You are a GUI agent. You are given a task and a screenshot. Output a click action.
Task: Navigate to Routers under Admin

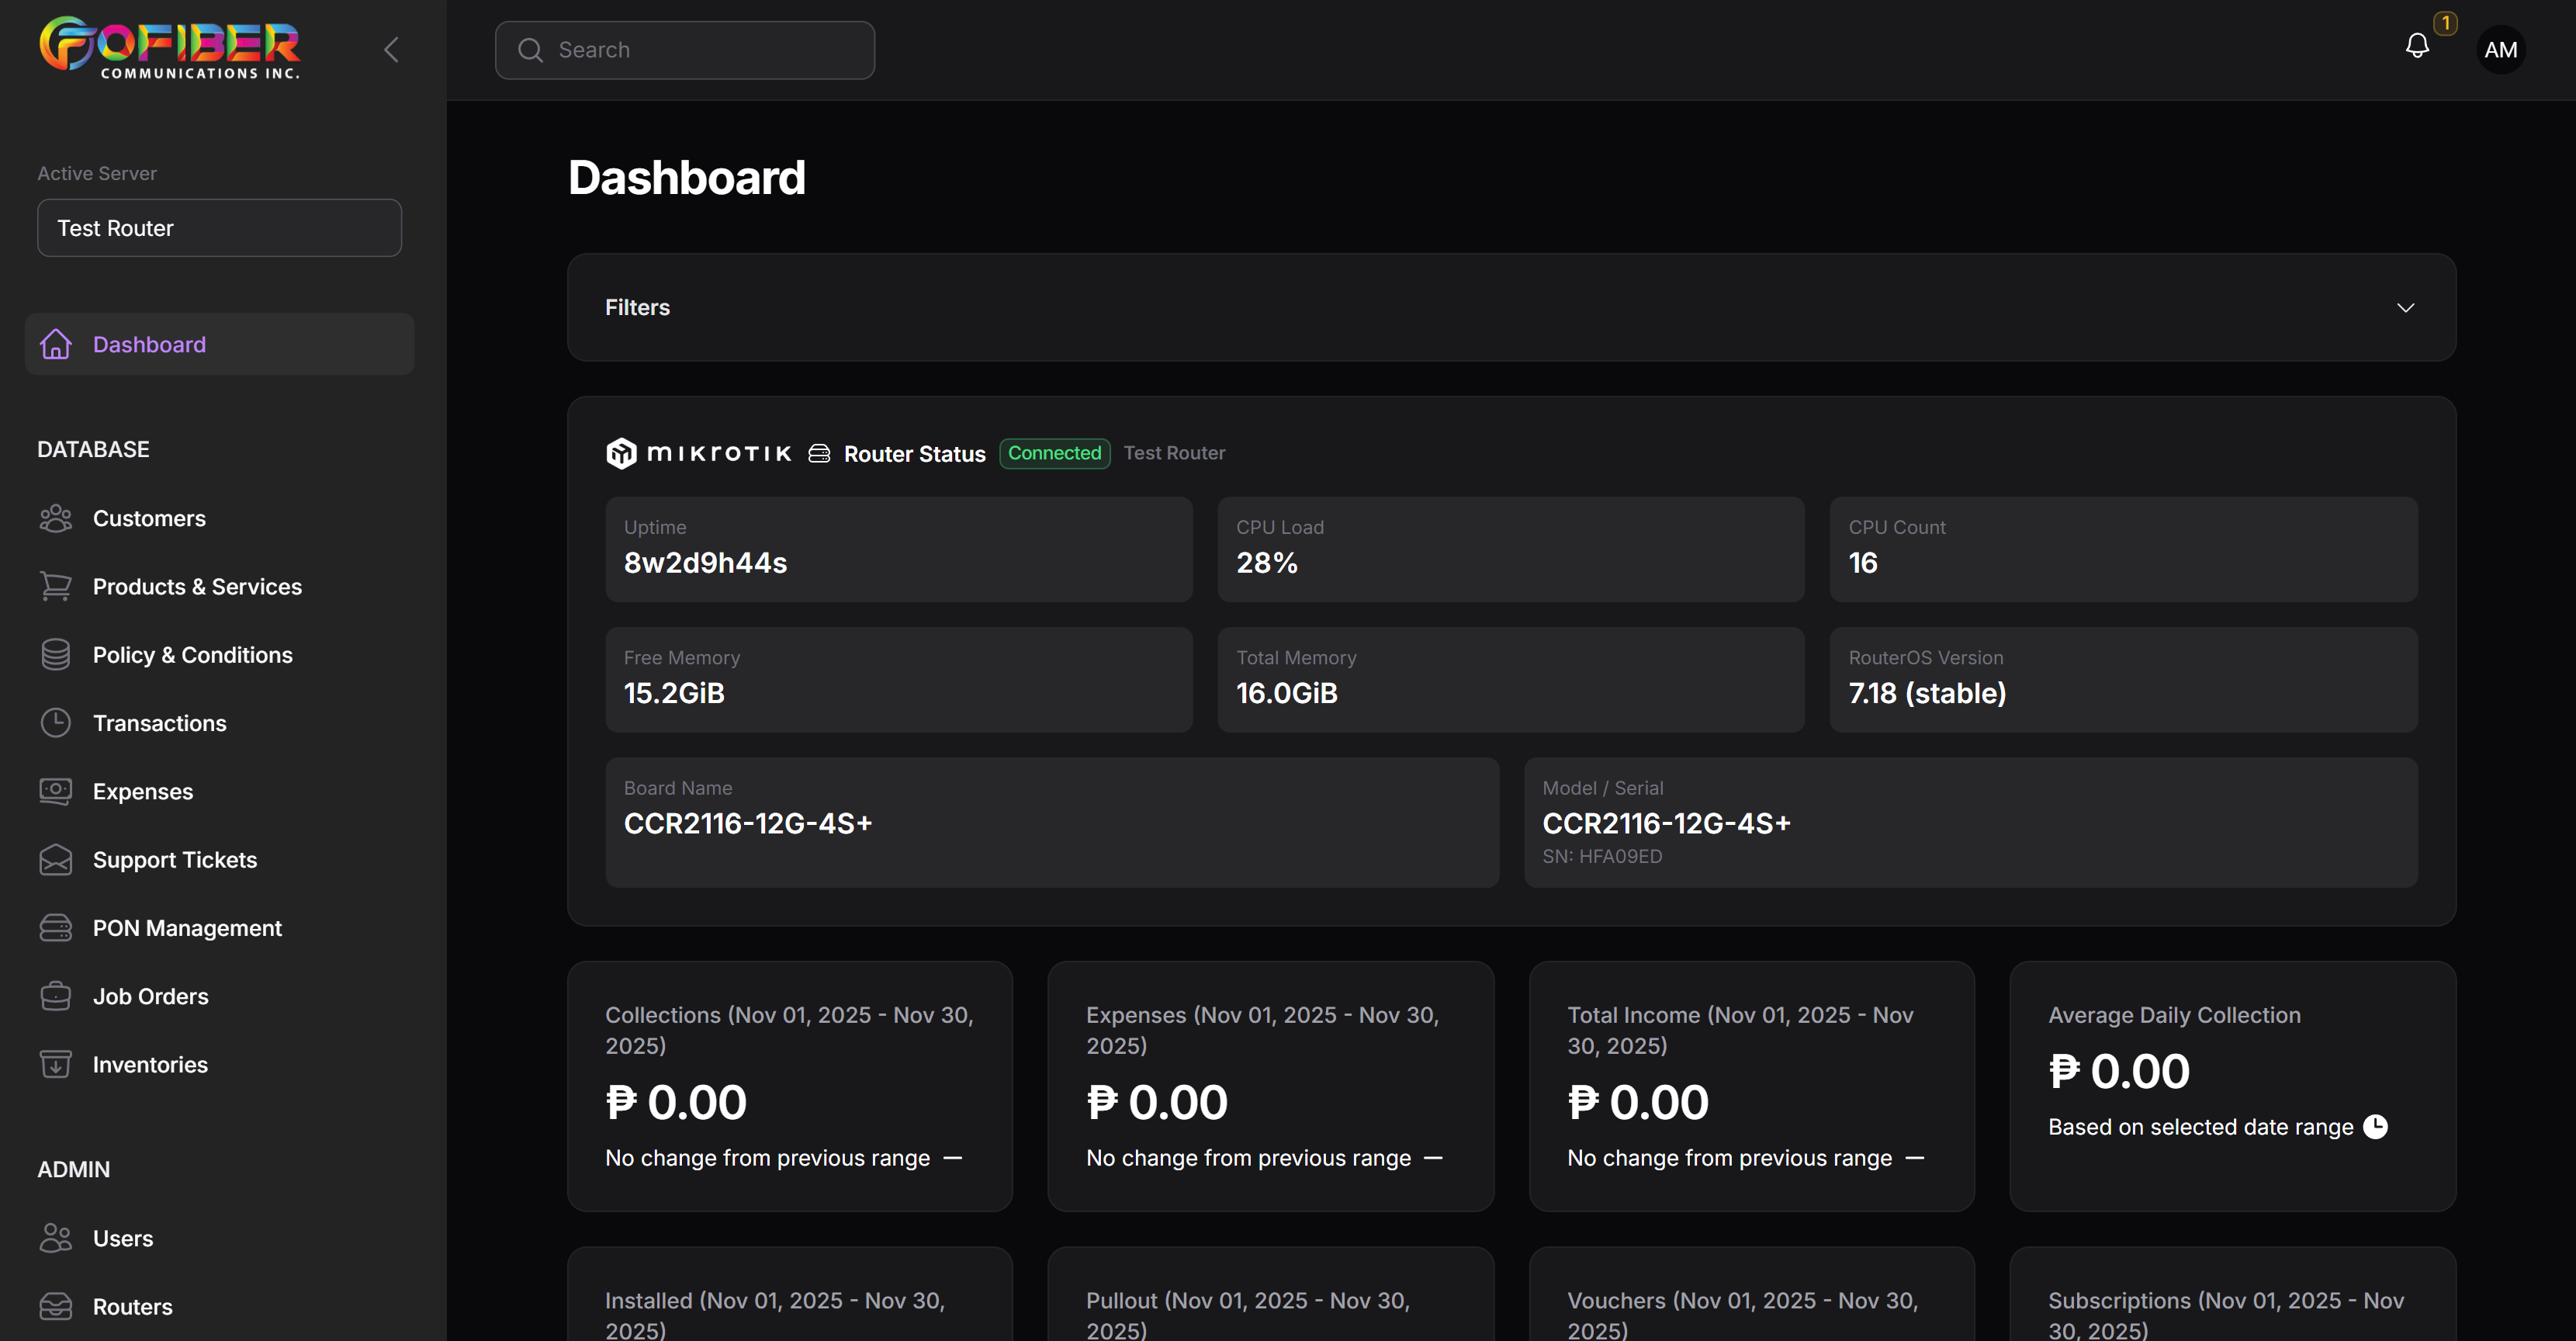click(132, 1306)
